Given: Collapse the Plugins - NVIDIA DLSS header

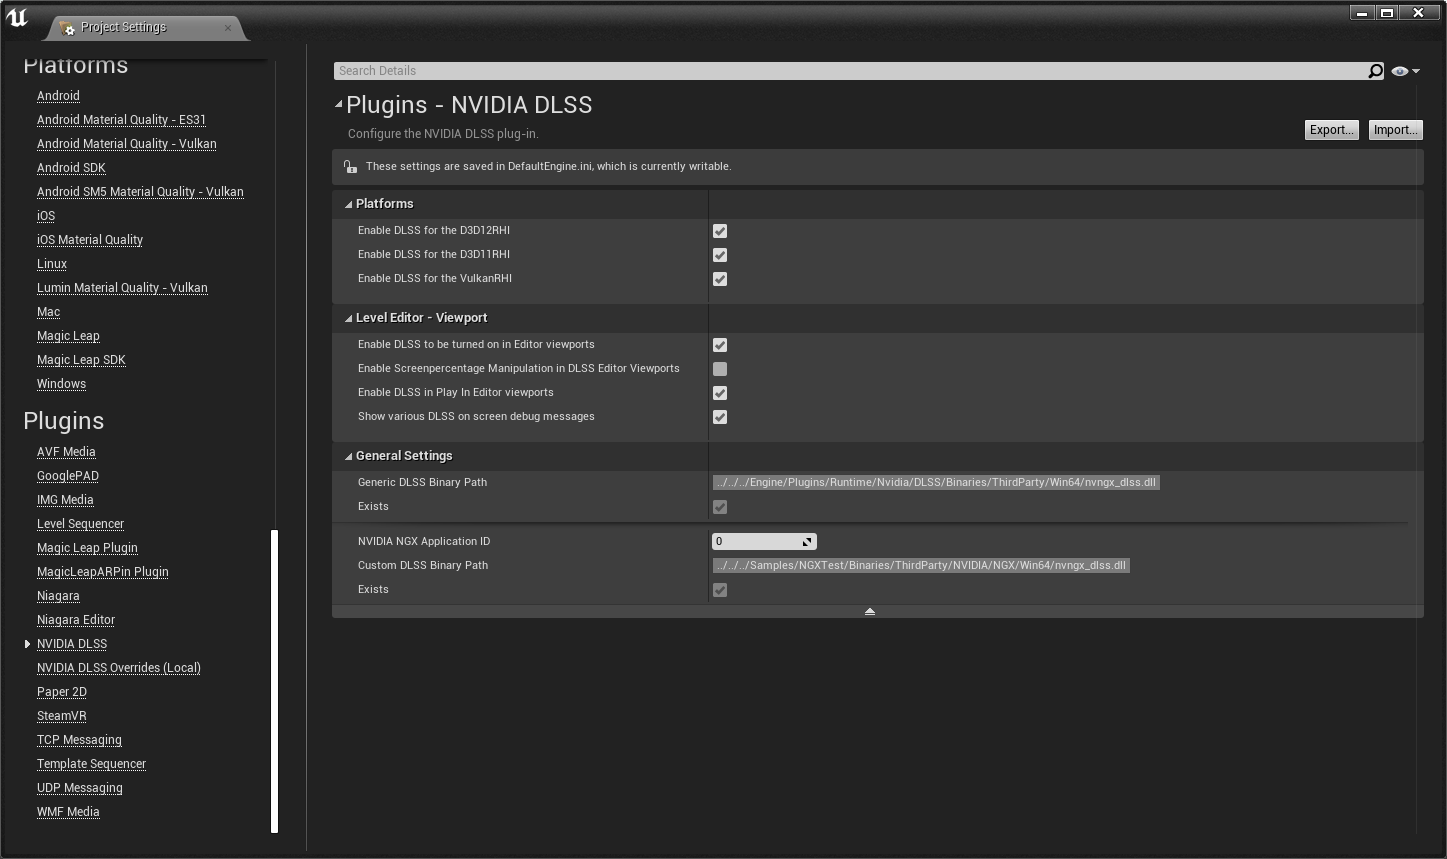Looking at the screenshot, I should coord(338,104).
